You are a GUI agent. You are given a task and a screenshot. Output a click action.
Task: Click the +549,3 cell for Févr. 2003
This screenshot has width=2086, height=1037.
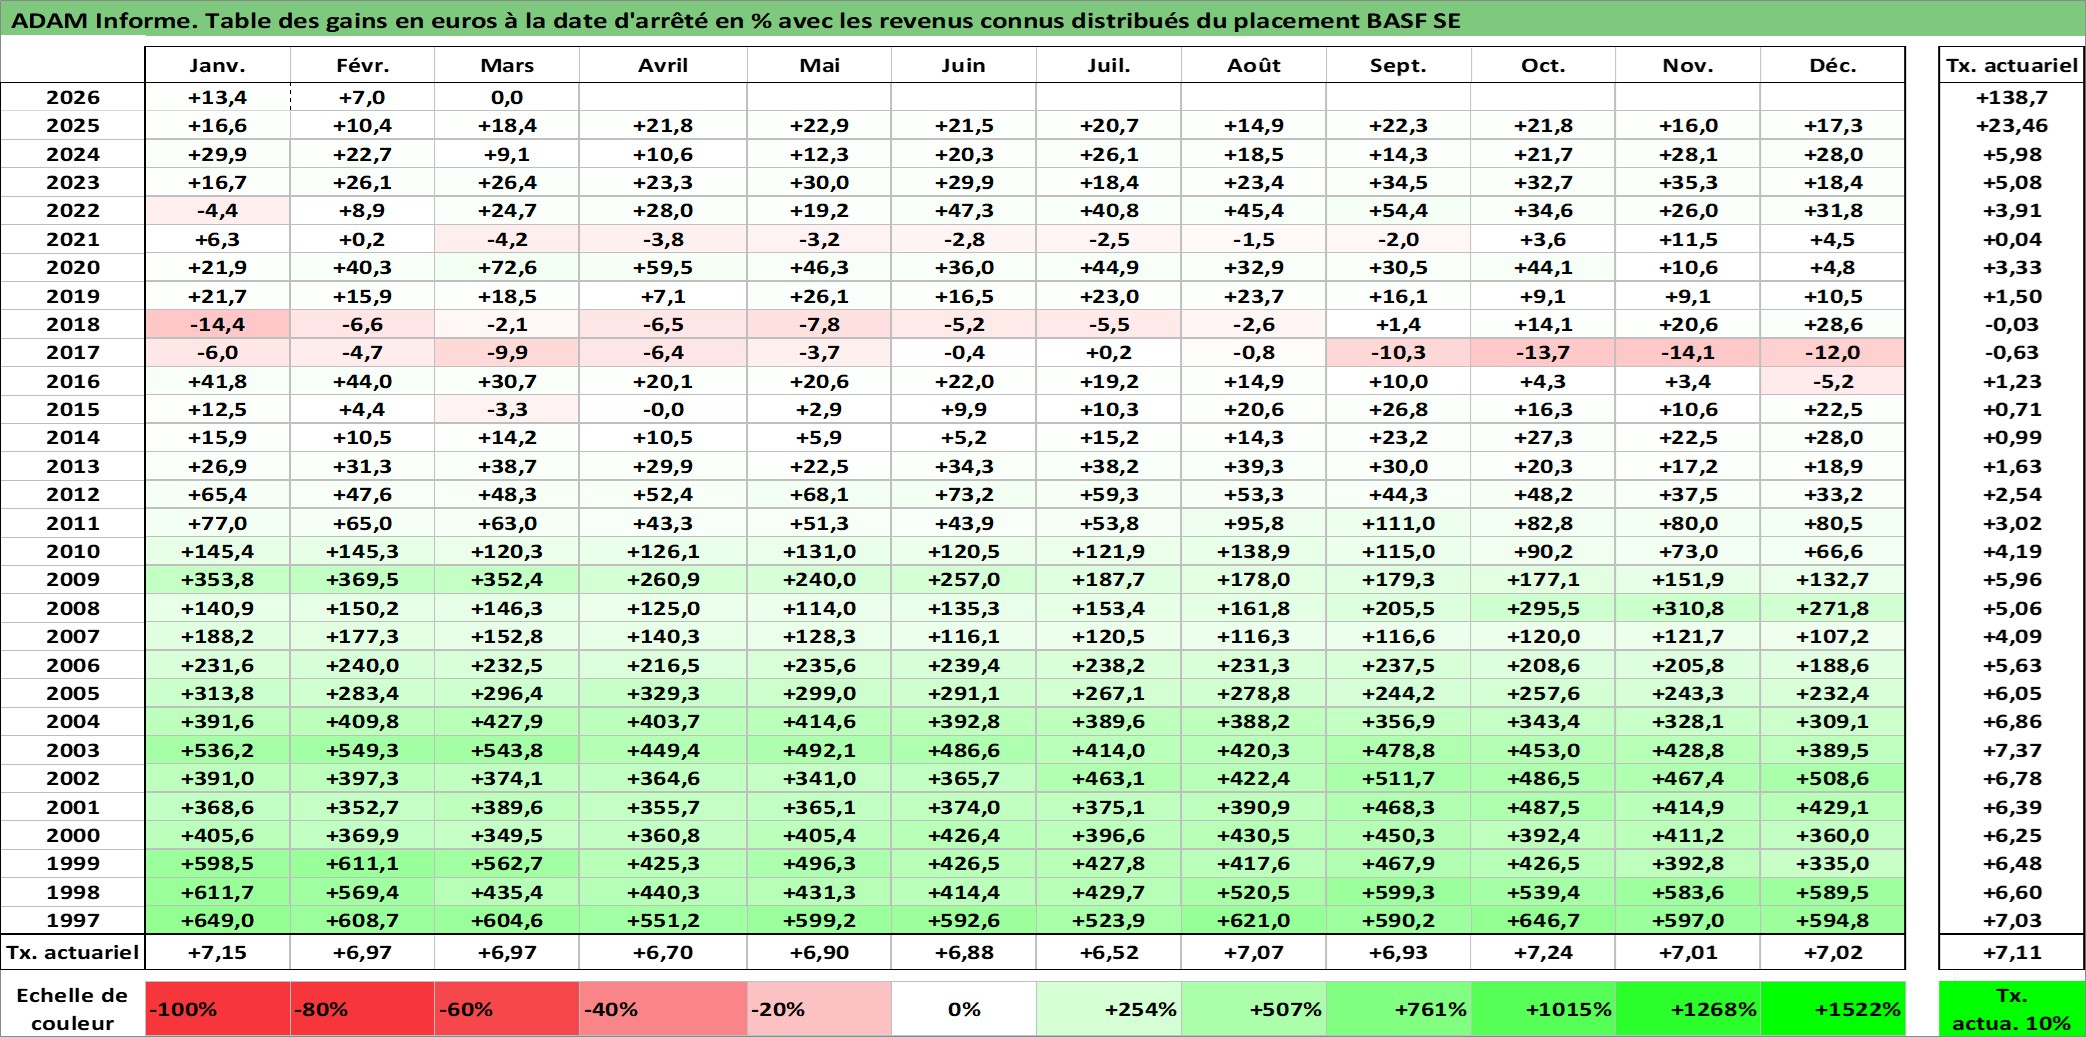point(362,750)
